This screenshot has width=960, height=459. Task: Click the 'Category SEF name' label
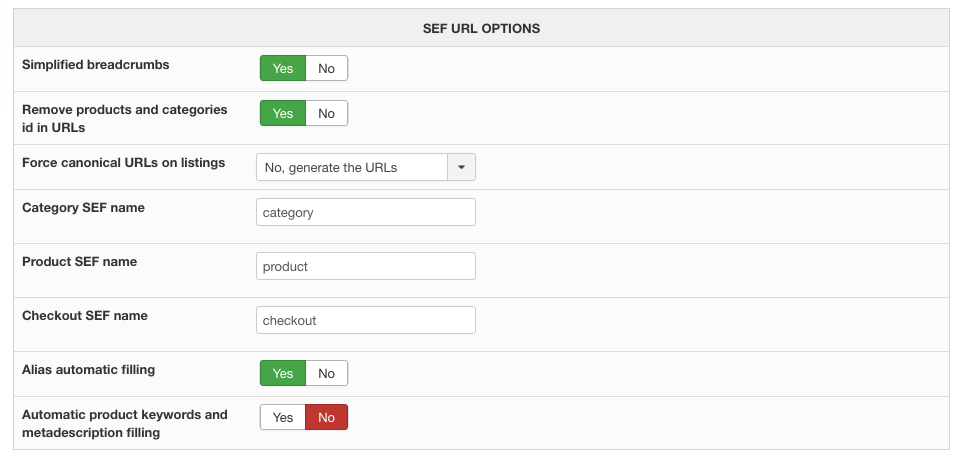(x=83, y=207)
